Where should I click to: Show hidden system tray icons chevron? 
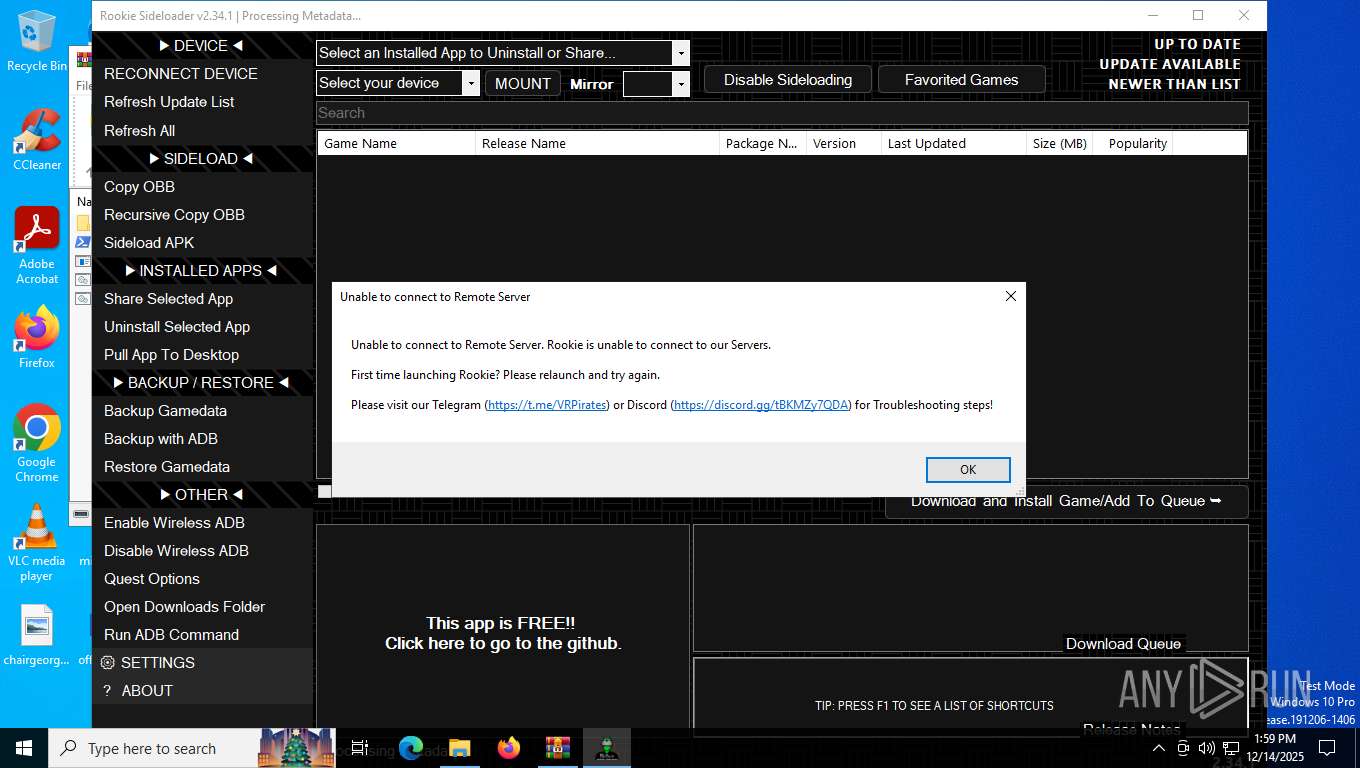(1159, 748)
